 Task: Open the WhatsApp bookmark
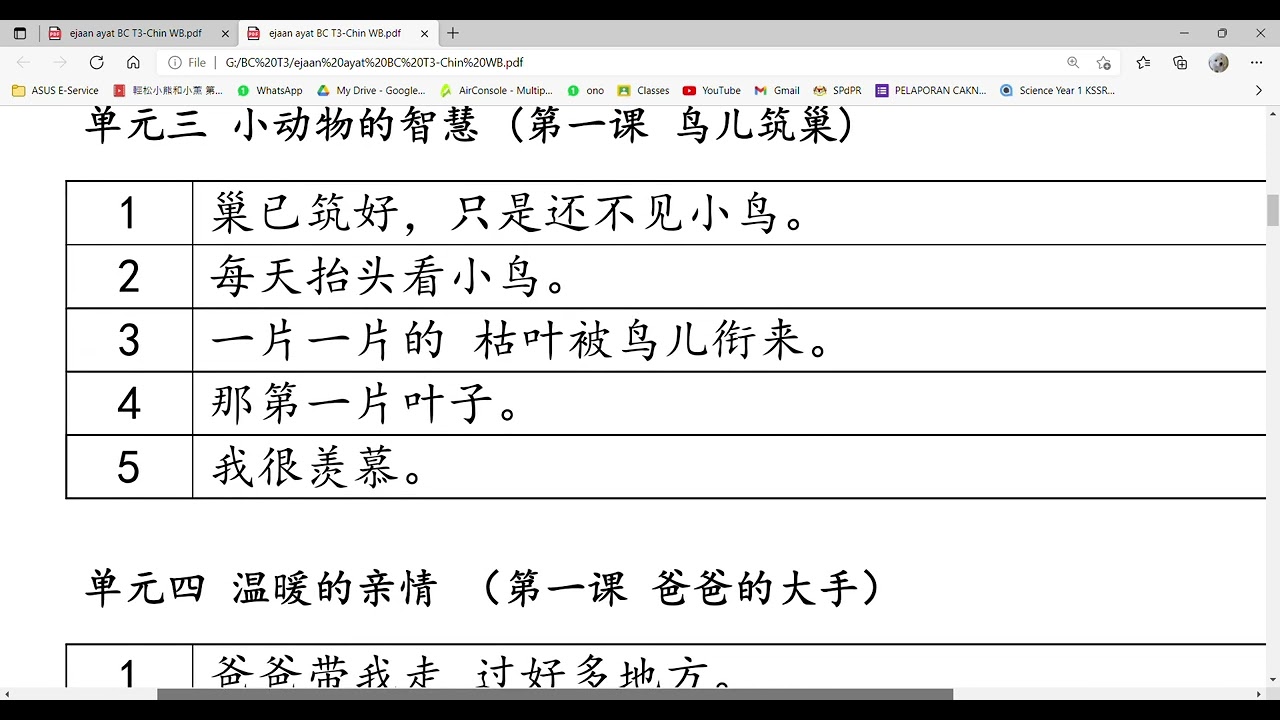point(270,90)
